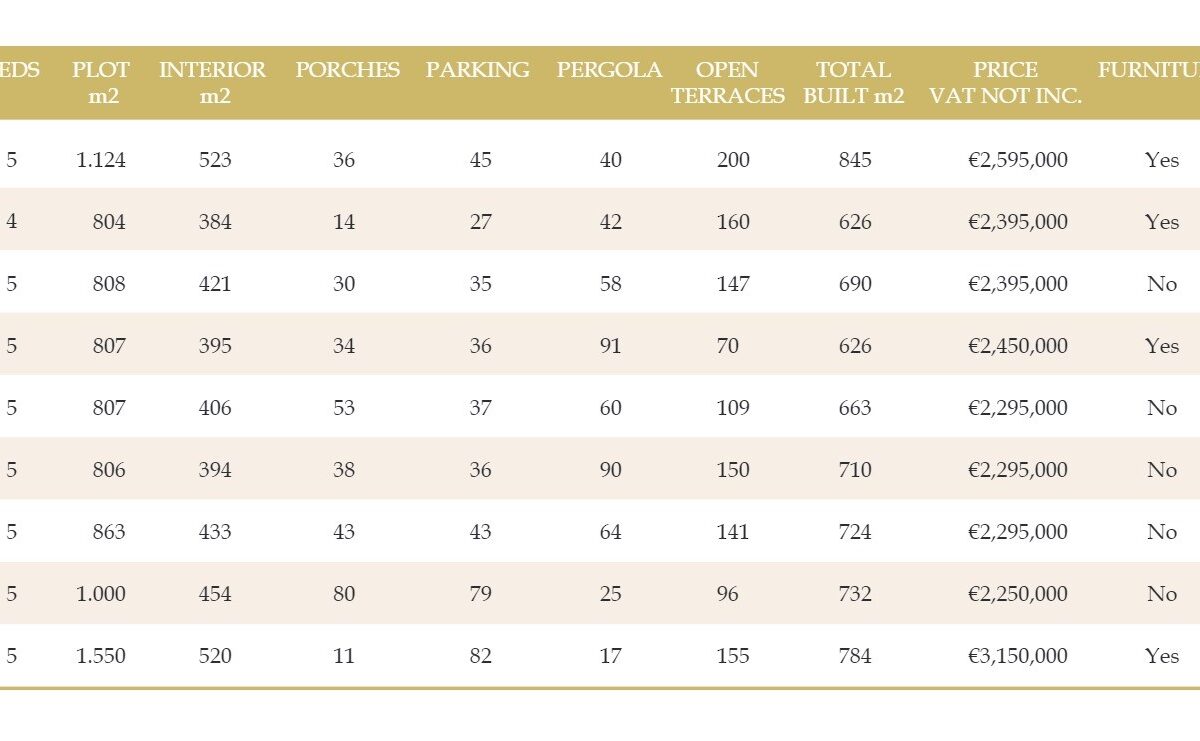Image resolution: width=1200 pixels, height=741 pixels.
Task: Click total built value 845
Action: pos(855,160)
